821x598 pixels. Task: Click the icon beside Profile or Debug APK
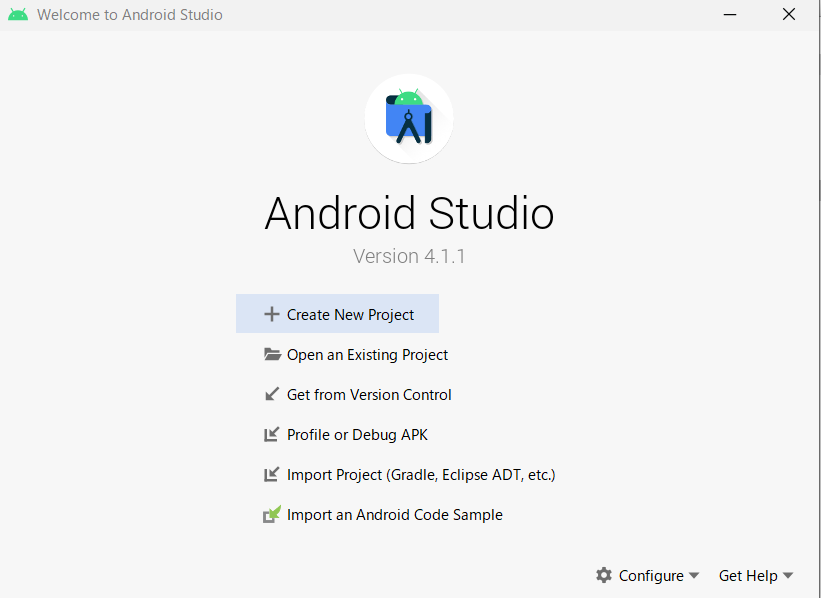point(272,434)
